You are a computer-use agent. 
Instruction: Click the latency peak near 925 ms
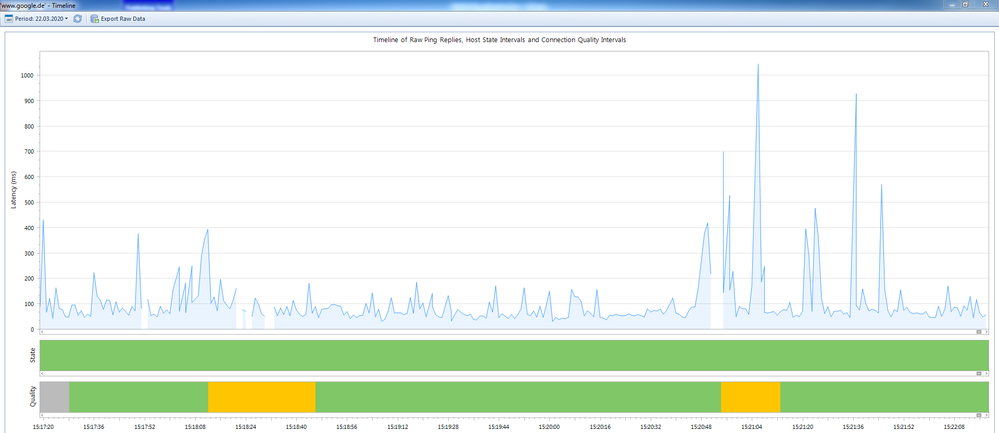[x=856, y=94]
